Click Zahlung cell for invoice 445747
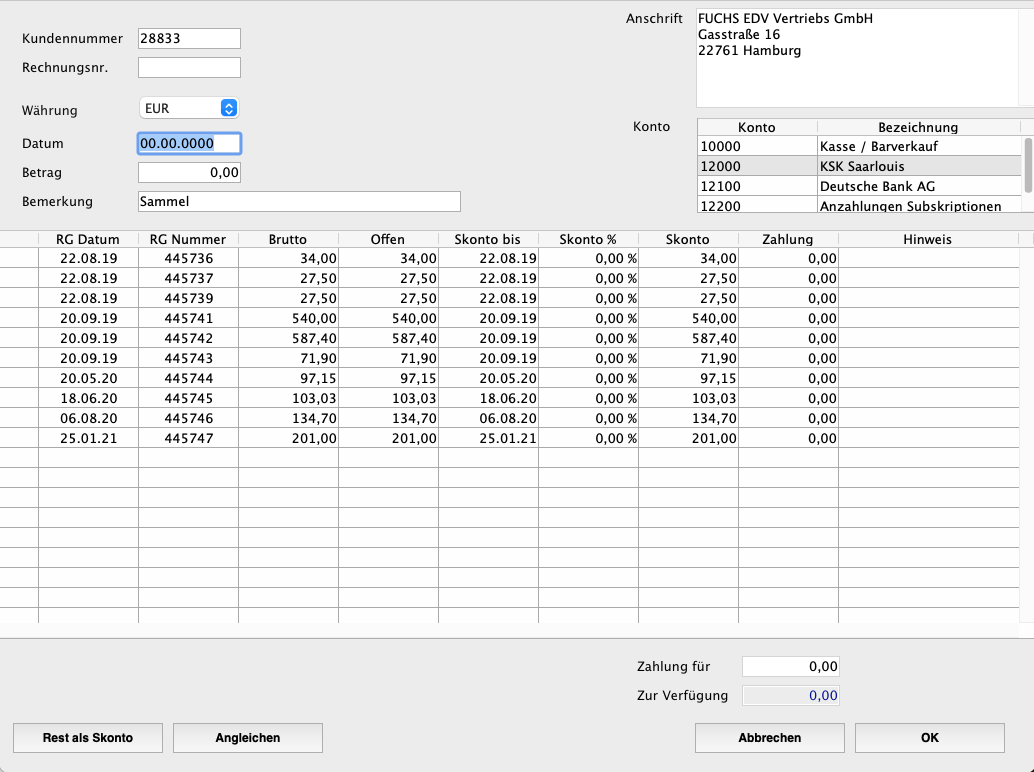The height and width of the screenshot is (772, 1034). point(788,438)
